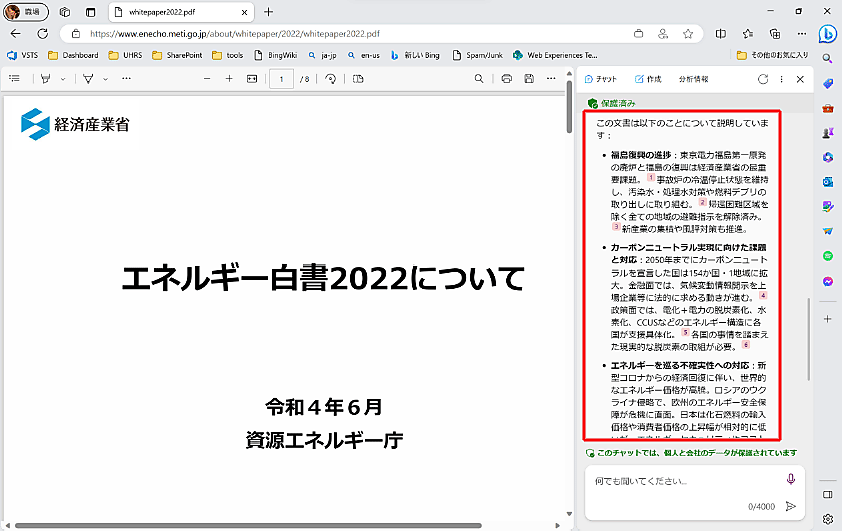Click the microphone icon in chat input

[x=791, y=479]
